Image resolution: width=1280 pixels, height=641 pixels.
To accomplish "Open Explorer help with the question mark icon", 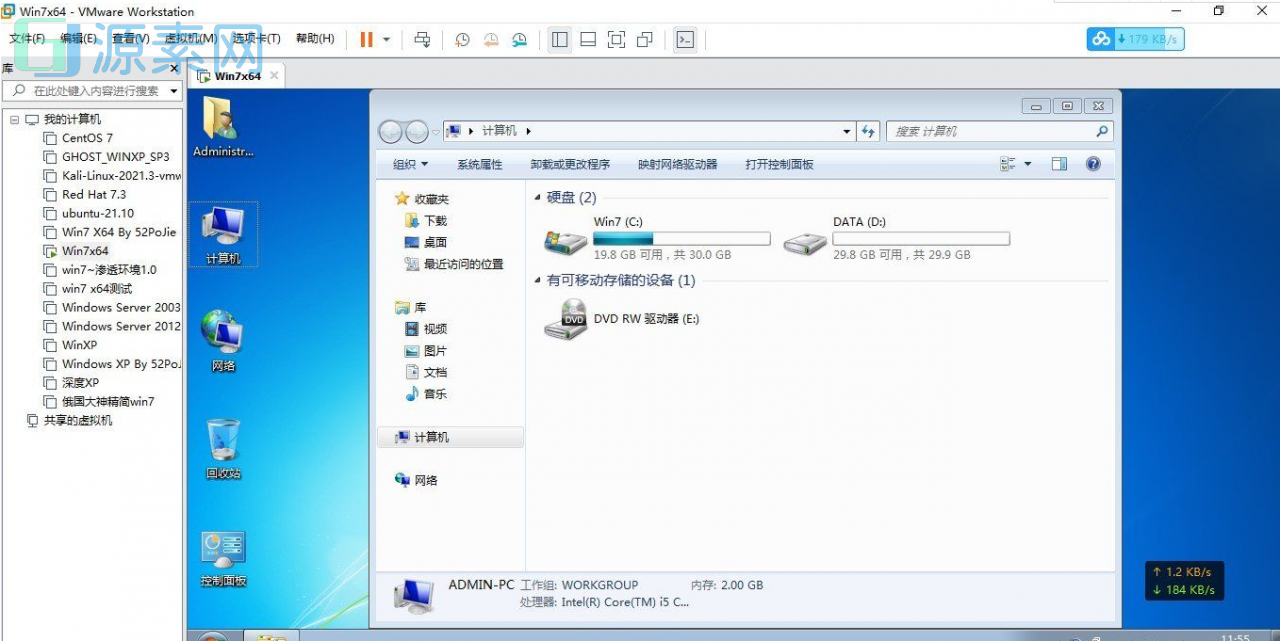I will [1093, 163].
